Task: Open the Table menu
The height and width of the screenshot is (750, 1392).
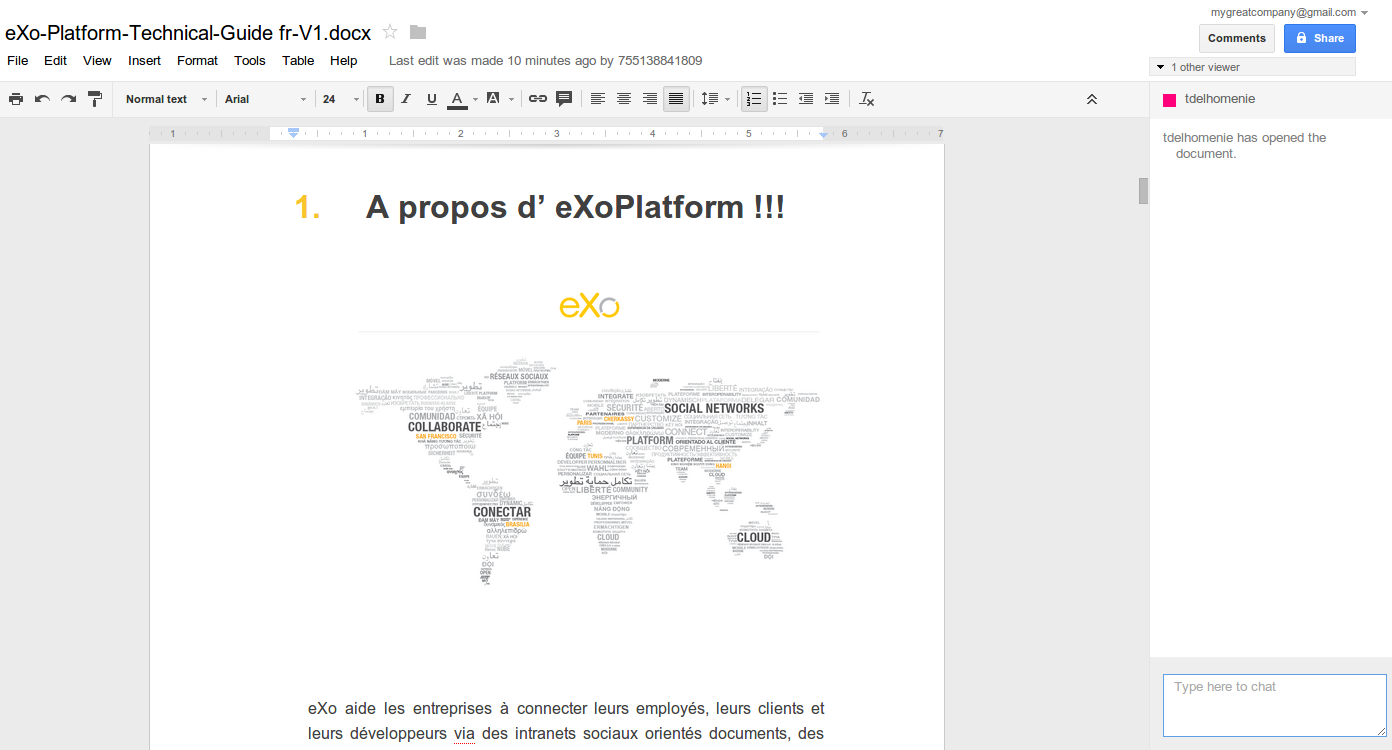Action: point(298,60)
